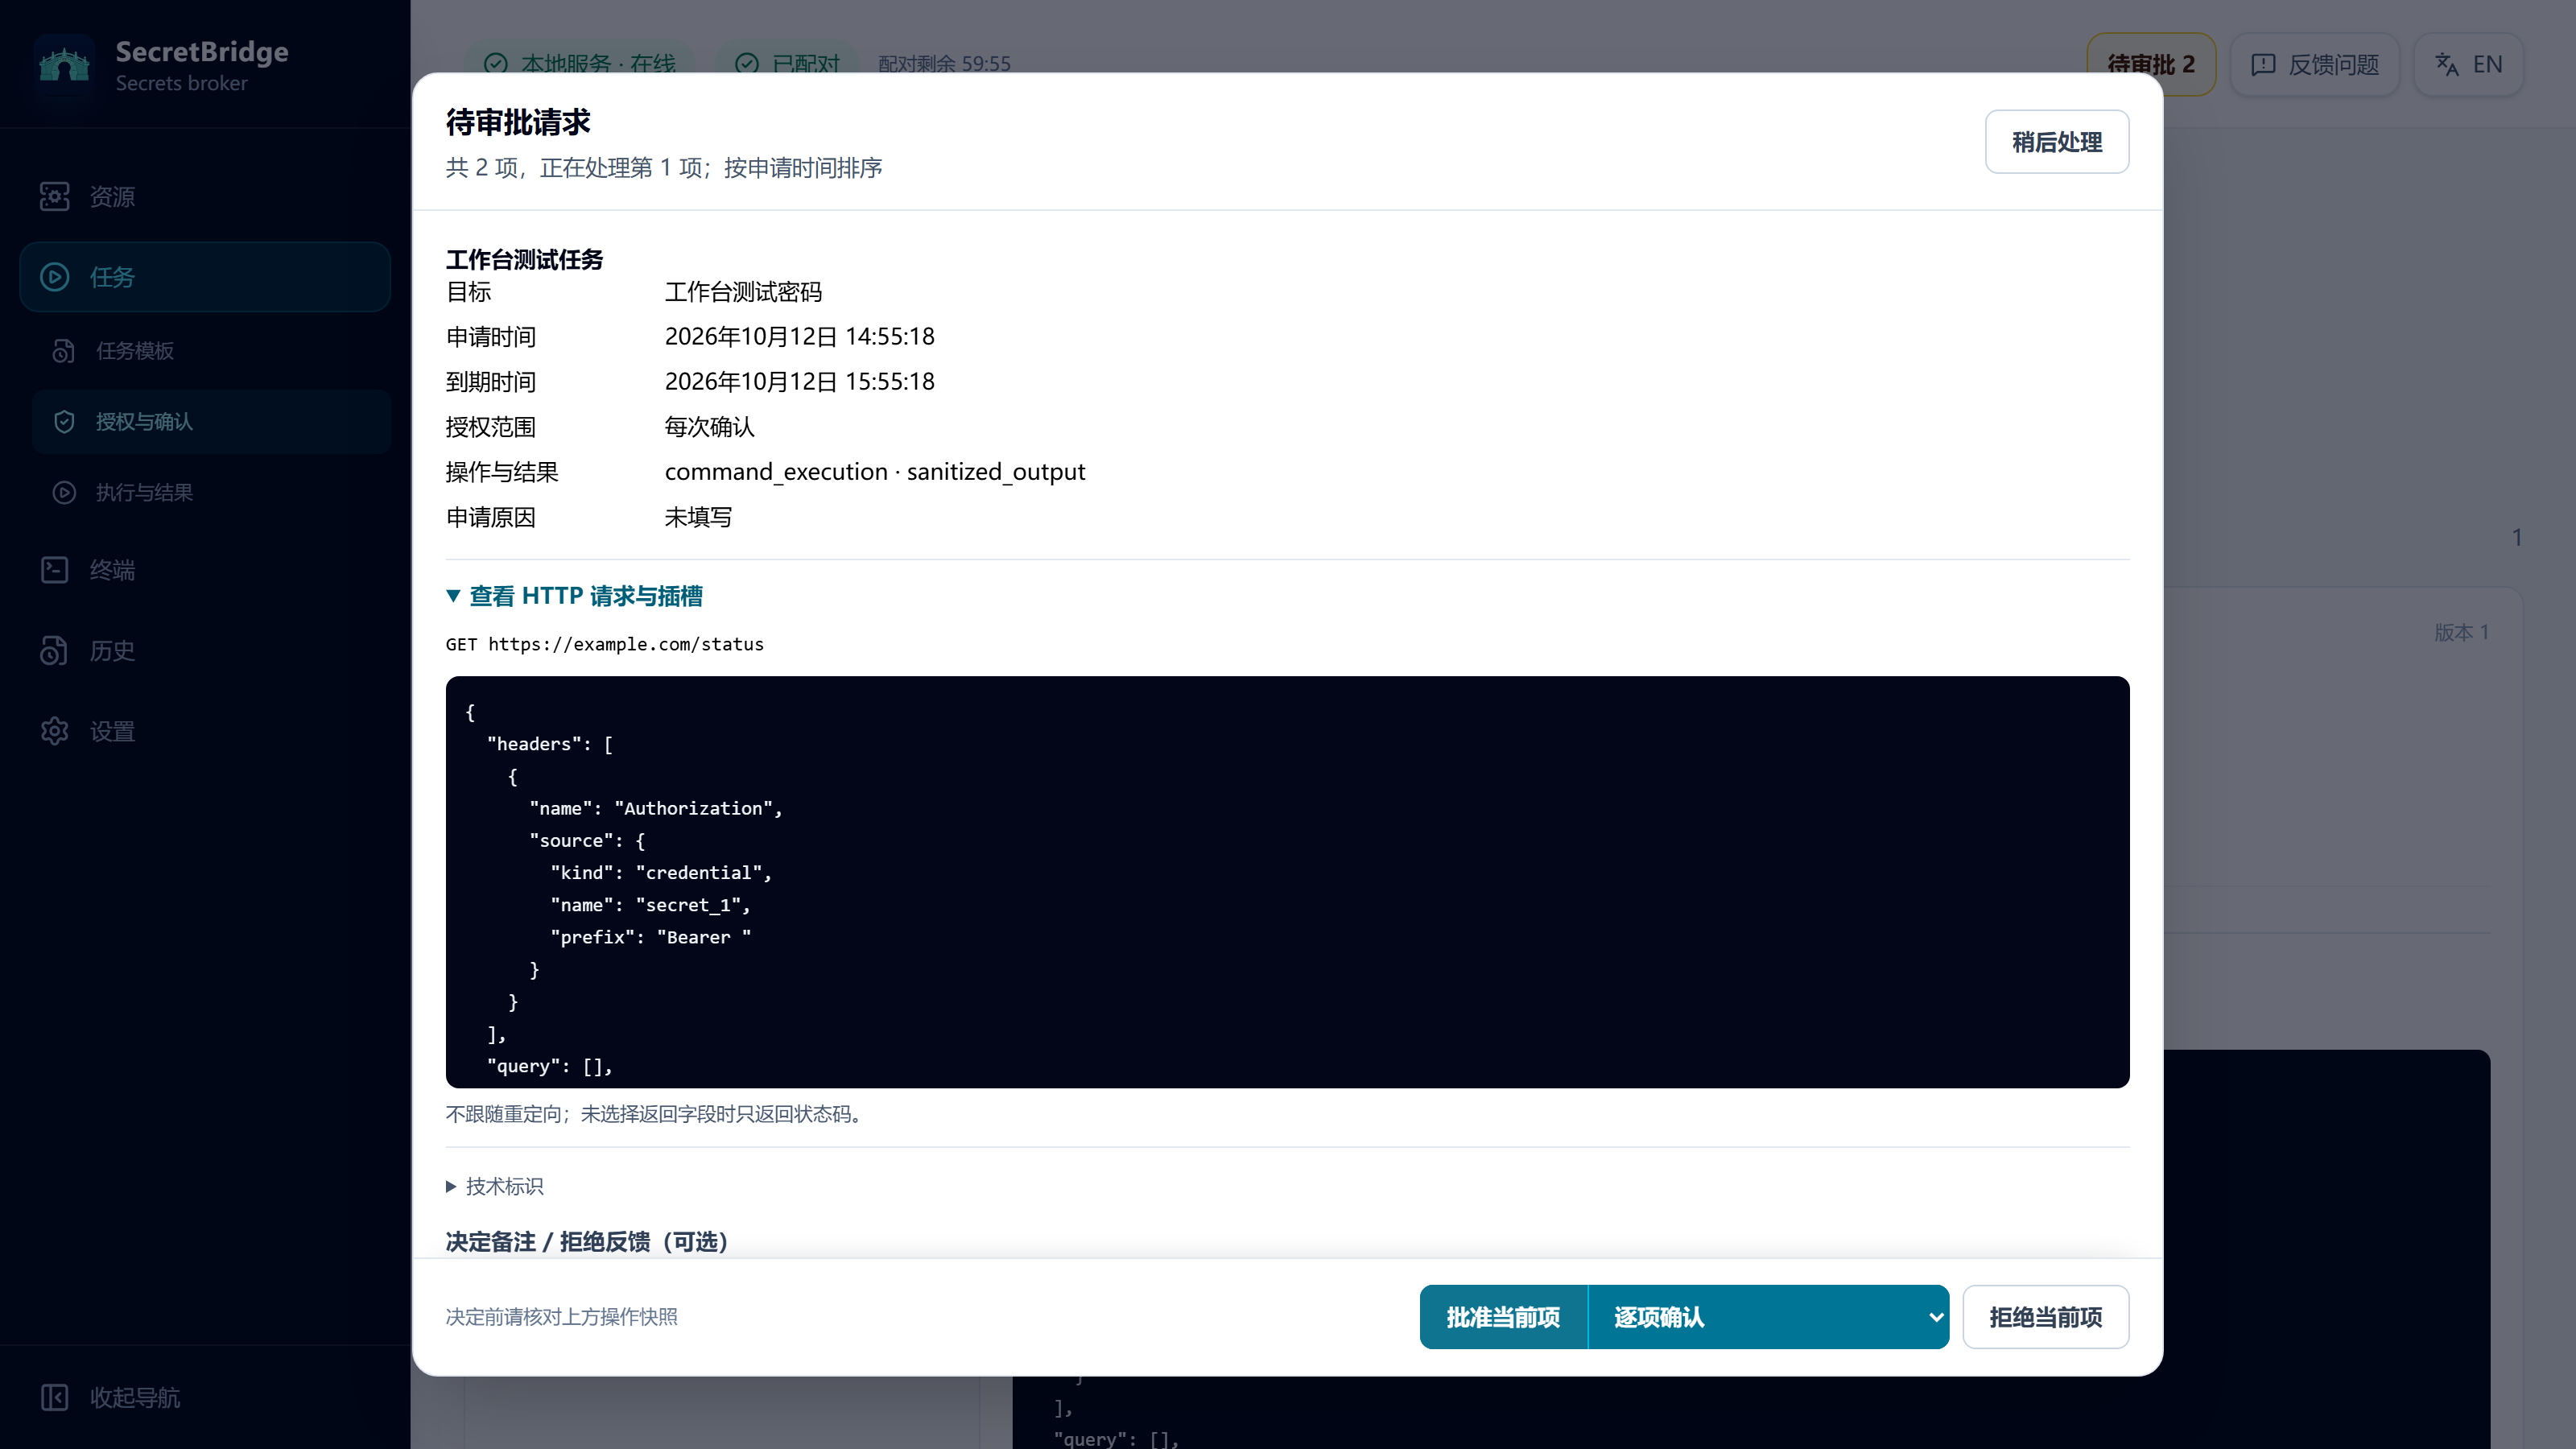Click the 到期时间 value 15:55:18
2576x1449 pixels.
coord(799,382)
